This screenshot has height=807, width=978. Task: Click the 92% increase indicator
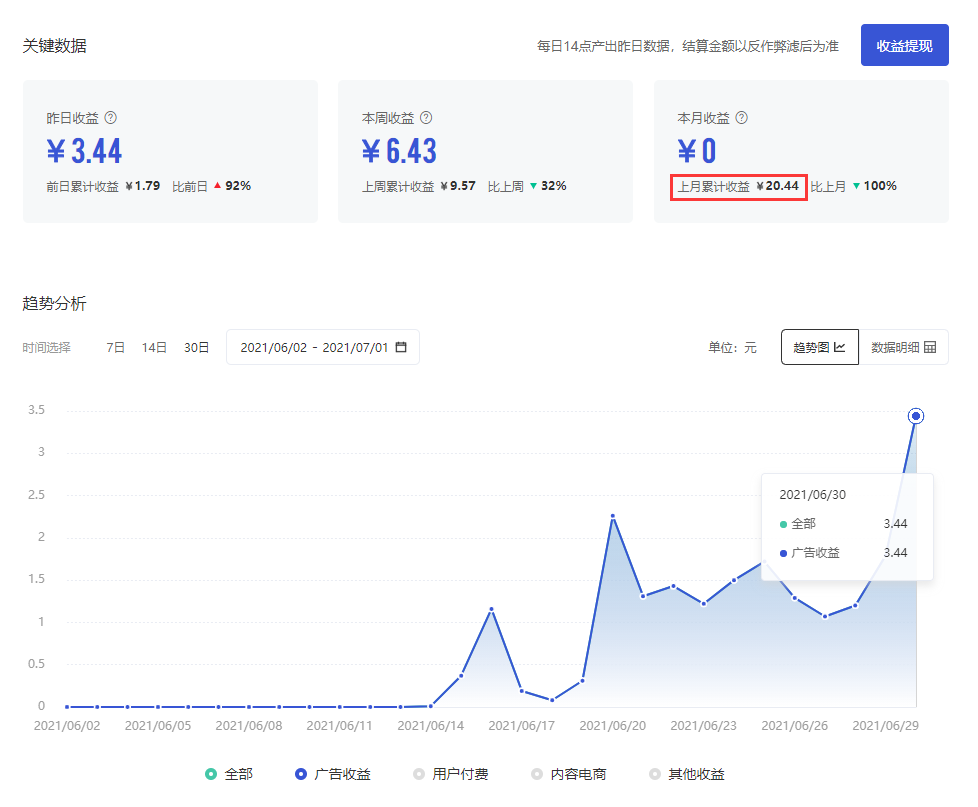(x=232, y=186)
